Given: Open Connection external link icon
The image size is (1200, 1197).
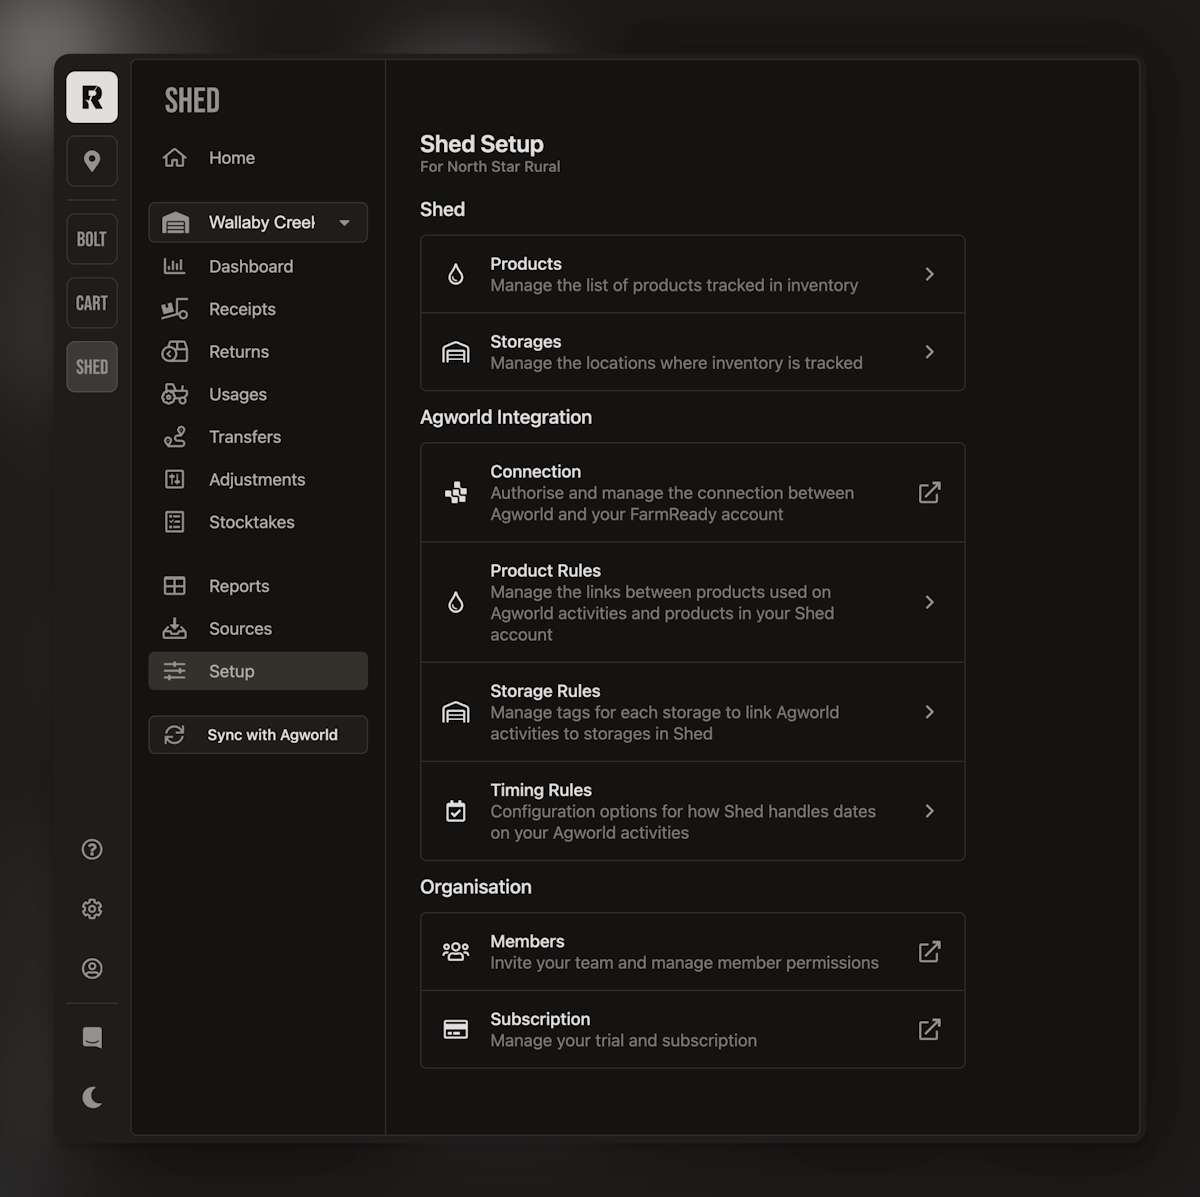Looking at the screenshot, I should [x=929, y=492].
